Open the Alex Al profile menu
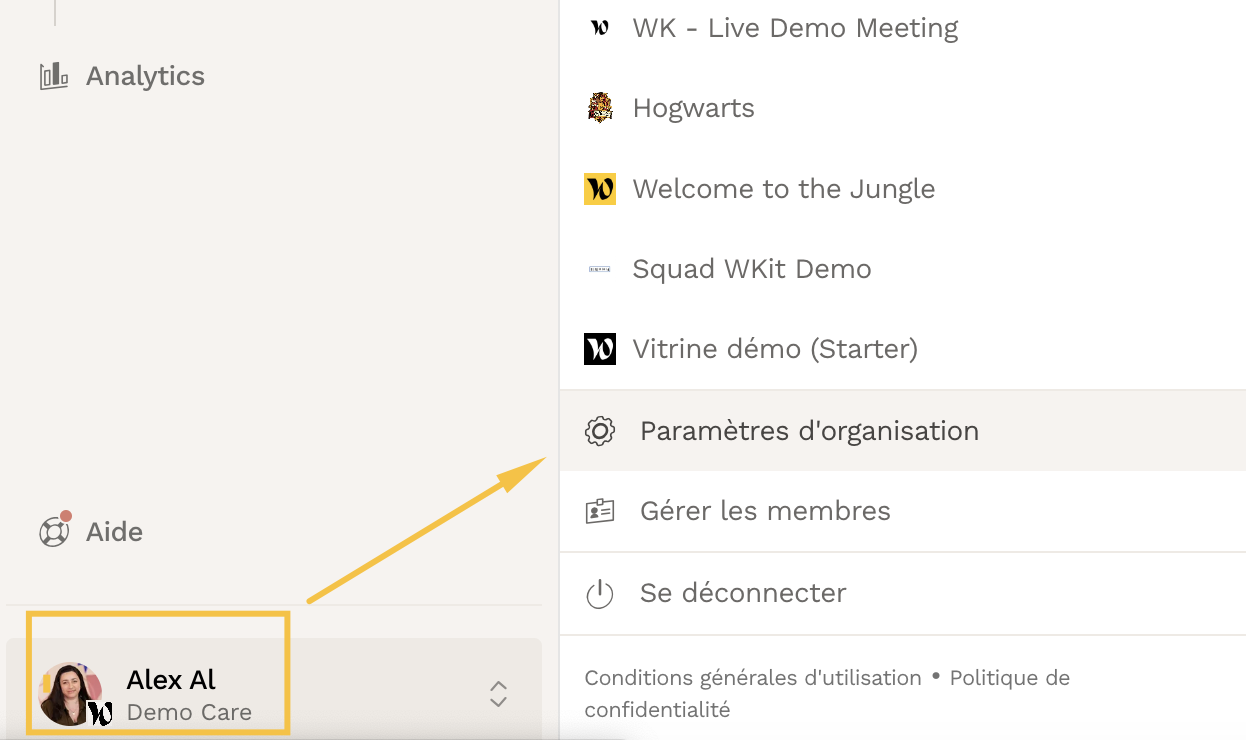This screenshot has width=1246, height=740. pyautogui.click(x=274, y=689)
